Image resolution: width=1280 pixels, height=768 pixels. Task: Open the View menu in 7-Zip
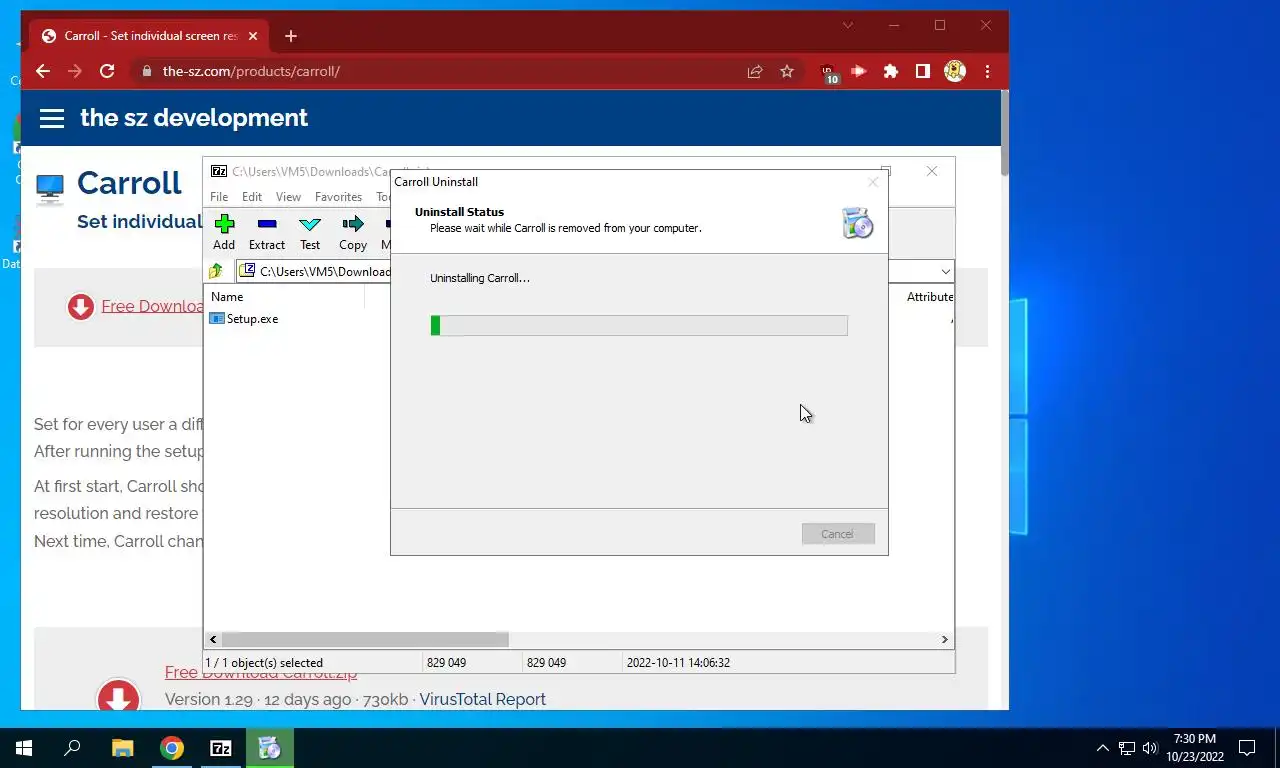288,197
